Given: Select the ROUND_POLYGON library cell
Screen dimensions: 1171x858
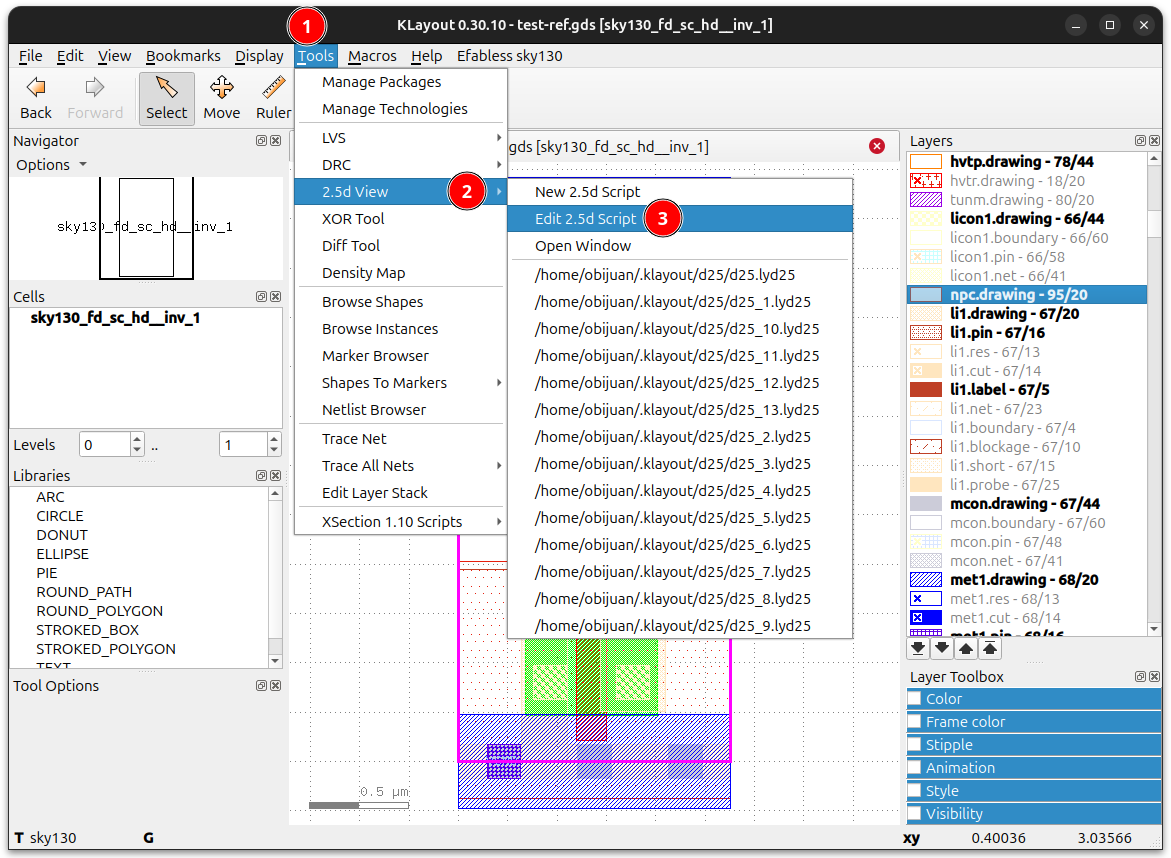Looking at the screenshot, I should tap(99, 611).
